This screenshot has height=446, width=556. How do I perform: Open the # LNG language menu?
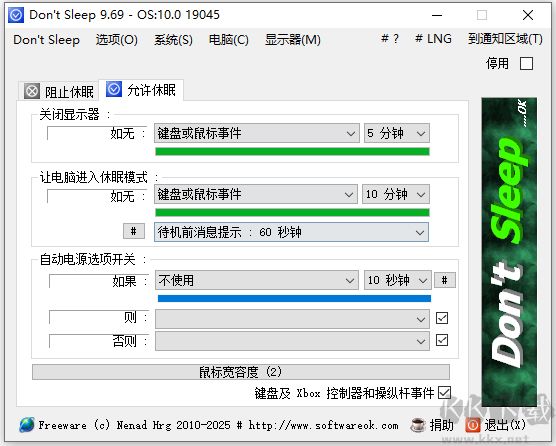point(433,39)
